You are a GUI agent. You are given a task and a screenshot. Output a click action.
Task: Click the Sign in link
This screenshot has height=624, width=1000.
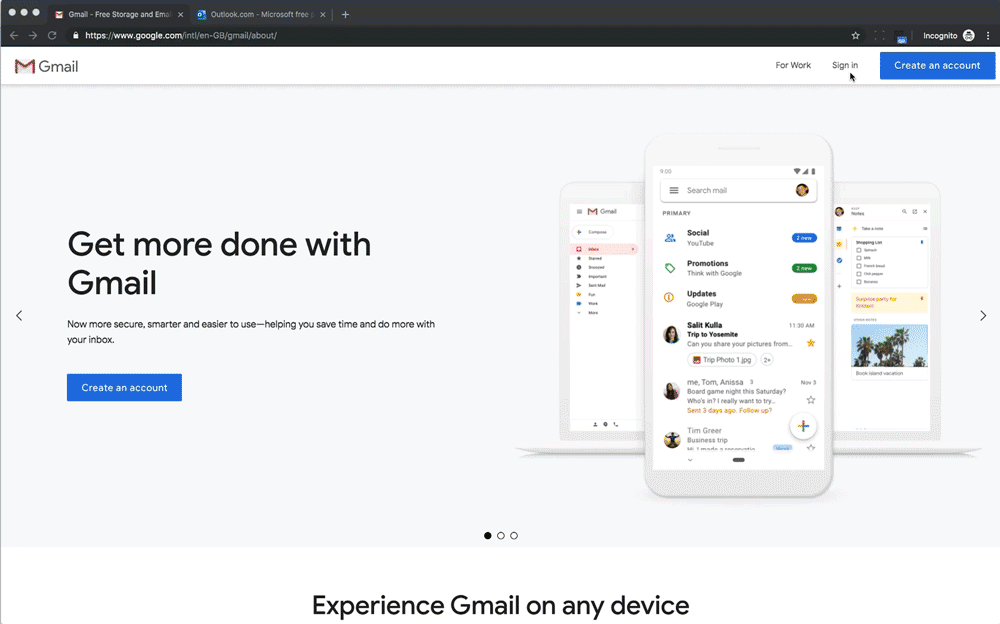click(844, 65)
